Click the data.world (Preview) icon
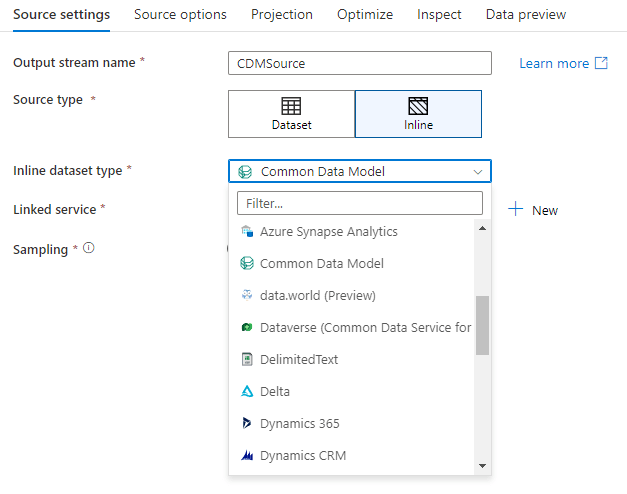The width and height of the screenshot is (627, 494). 247,296
